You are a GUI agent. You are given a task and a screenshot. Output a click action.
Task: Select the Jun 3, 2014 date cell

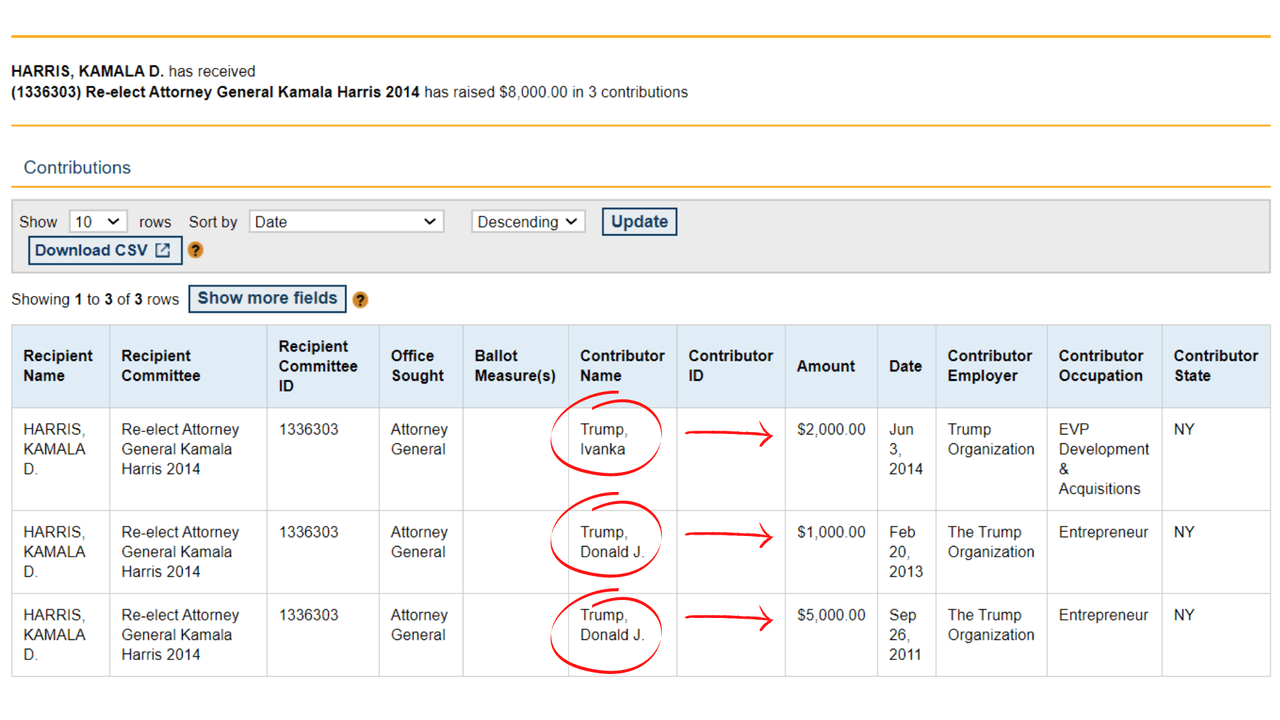(x=905, y=449)
